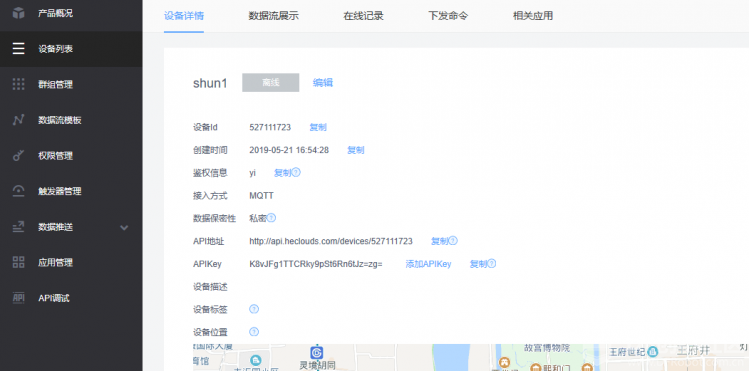This screenshot has width=749, height=371.
Task: Click the grey 离线 status button
Action: pyautogui.click(x=271, y=83)
